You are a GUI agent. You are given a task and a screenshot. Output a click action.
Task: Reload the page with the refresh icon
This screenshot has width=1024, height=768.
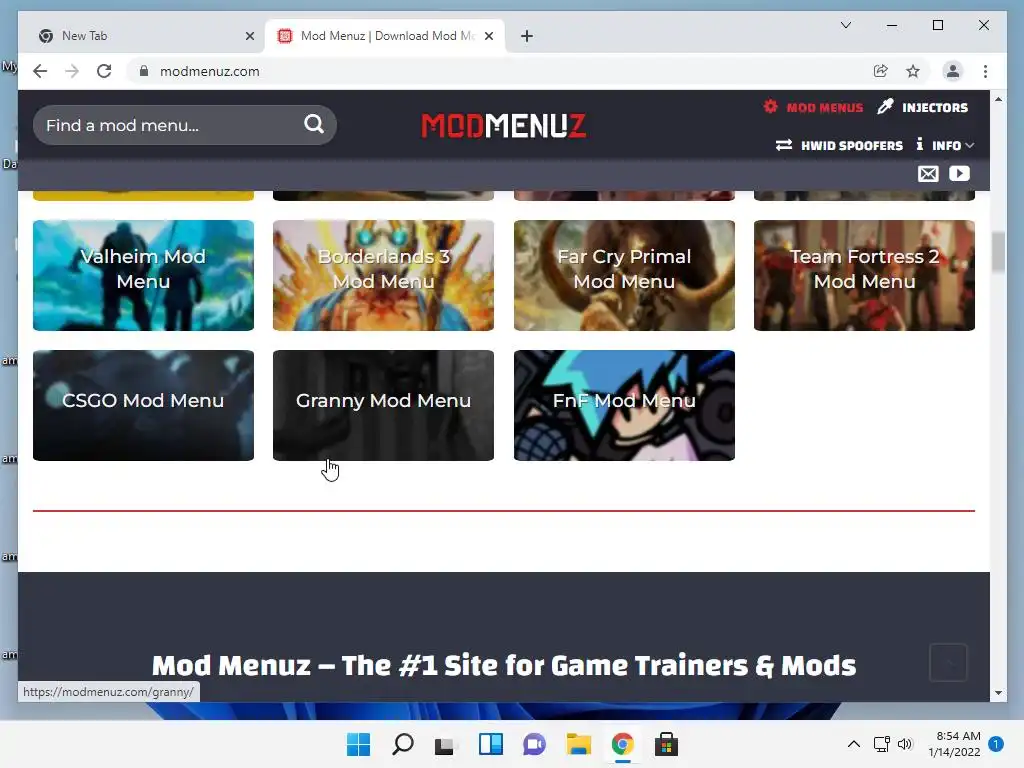[104, 71]
